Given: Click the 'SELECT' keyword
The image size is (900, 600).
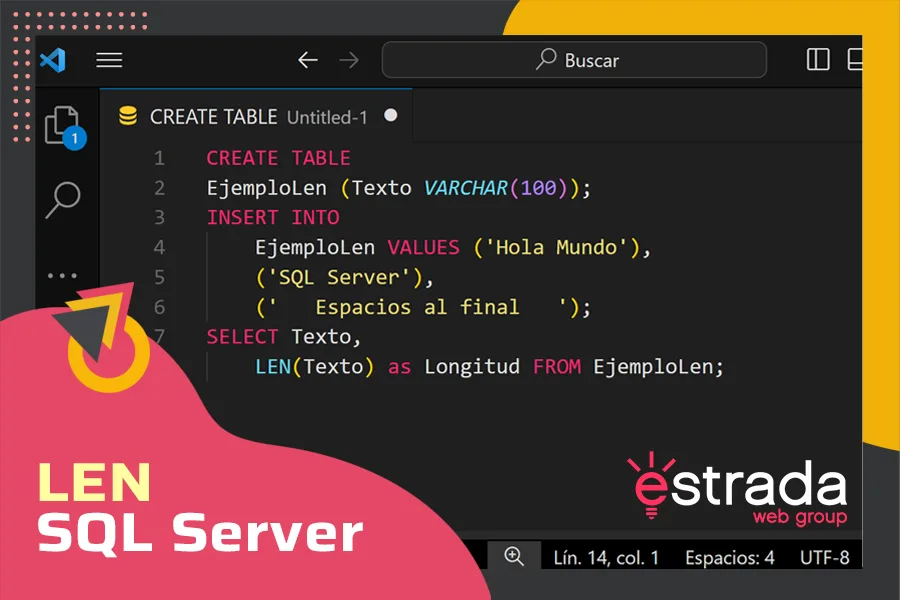Looking at the screenshot, I should pyautogui.click(x=242, y=337).
